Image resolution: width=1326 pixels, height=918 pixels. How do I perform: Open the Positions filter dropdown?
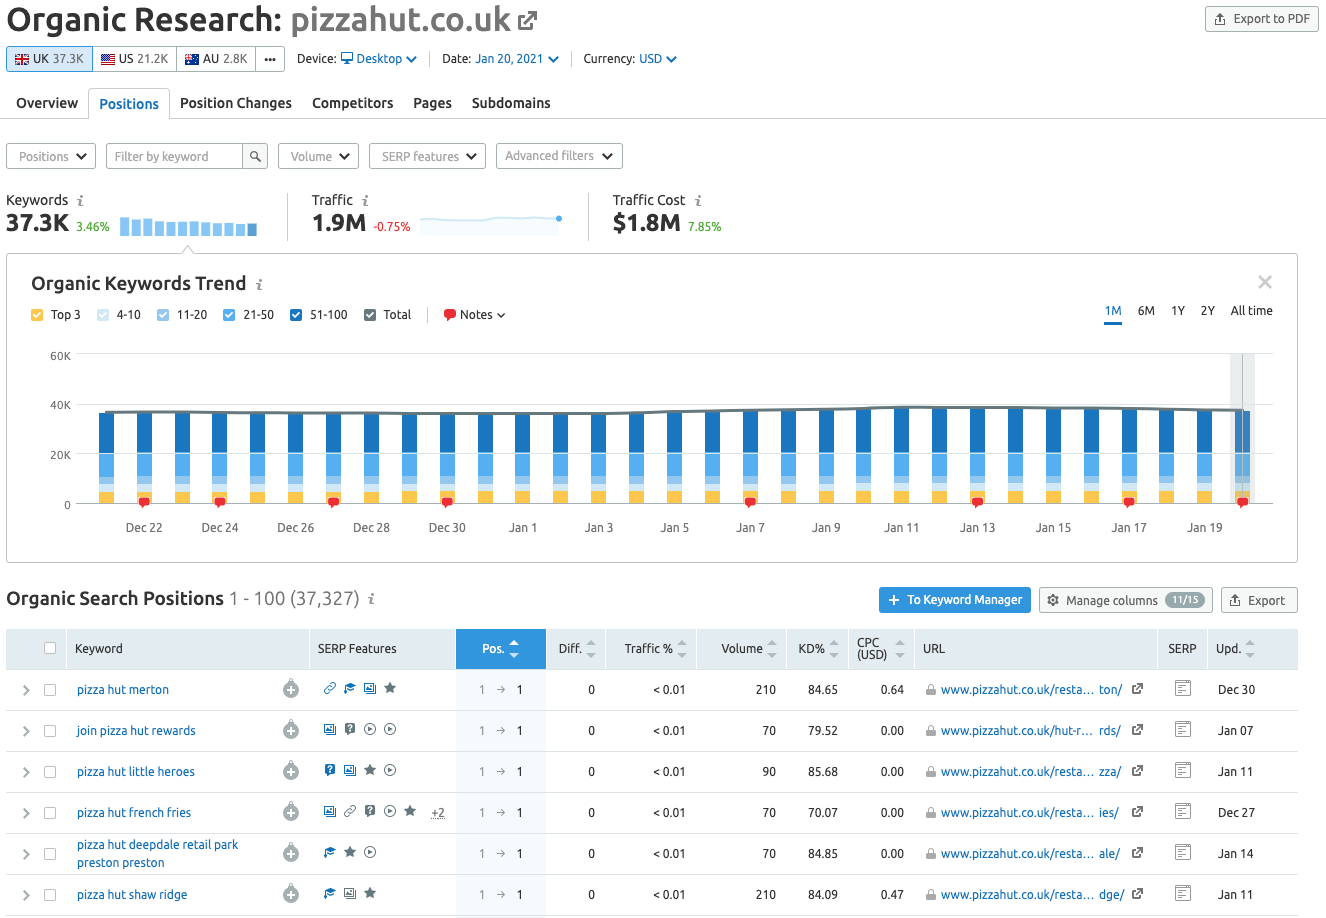point(51,156)
